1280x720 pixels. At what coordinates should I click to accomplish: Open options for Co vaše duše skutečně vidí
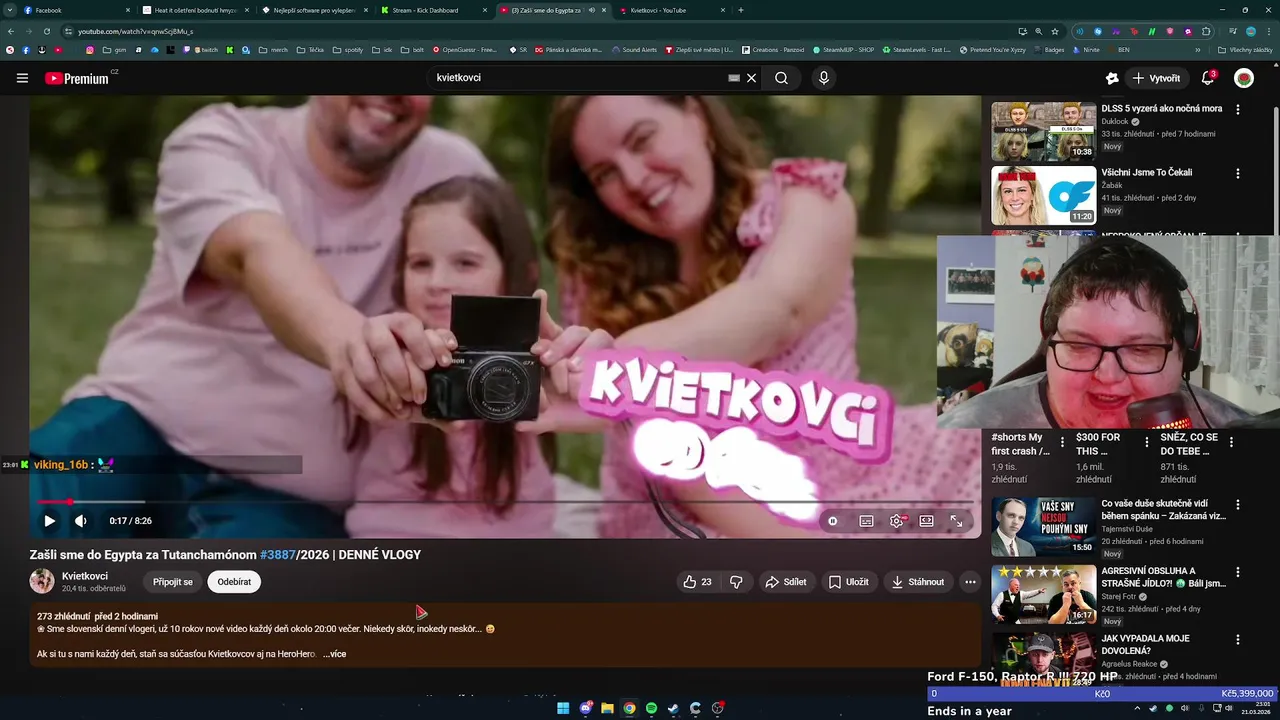(1238, 506)
